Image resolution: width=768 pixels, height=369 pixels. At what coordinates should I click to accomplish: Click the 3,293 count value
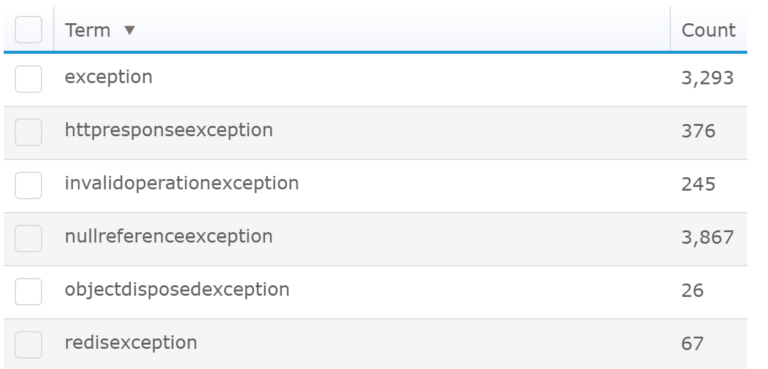(x=708, y=78)
